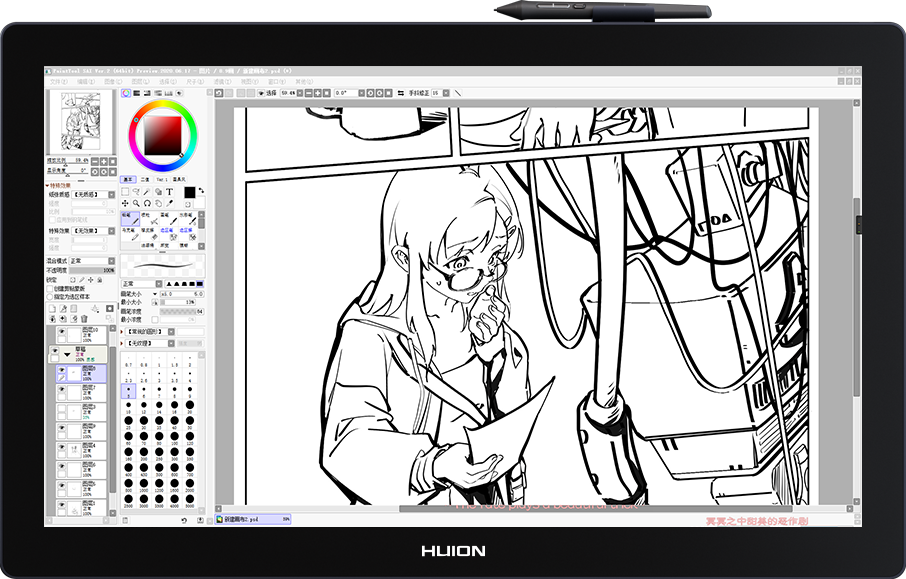
Task: Select the rotate view tool
Action: 147,203
